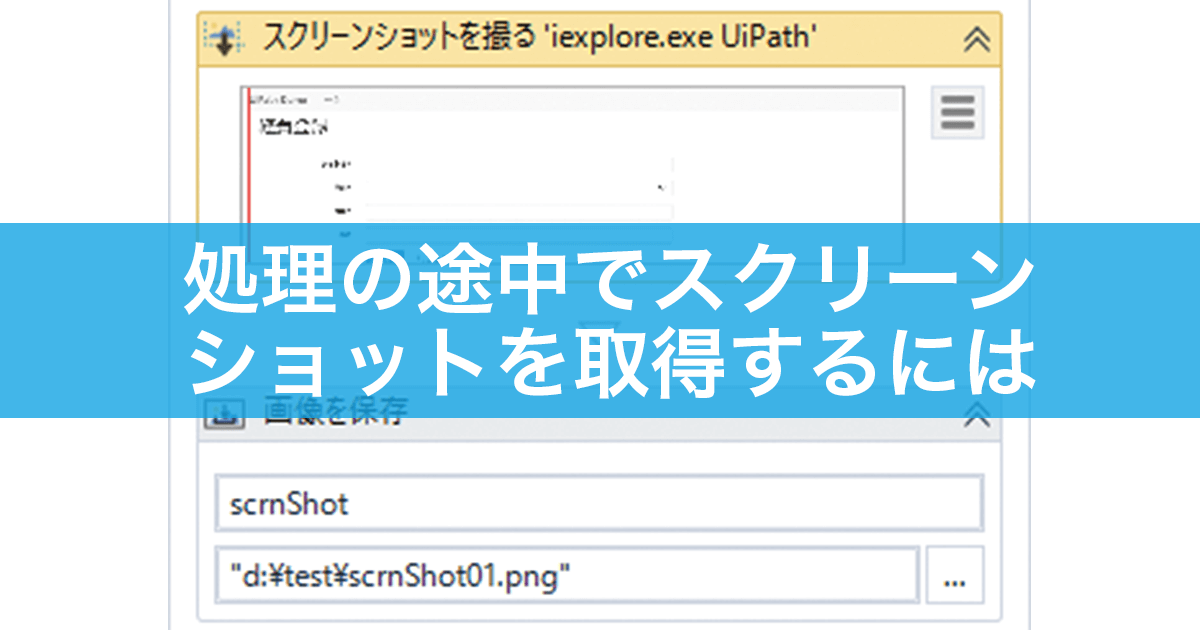Collapse the スクリーンショットを撮る activity
The height and width of the screenshot is (630, 1200).
pos(976,39)
